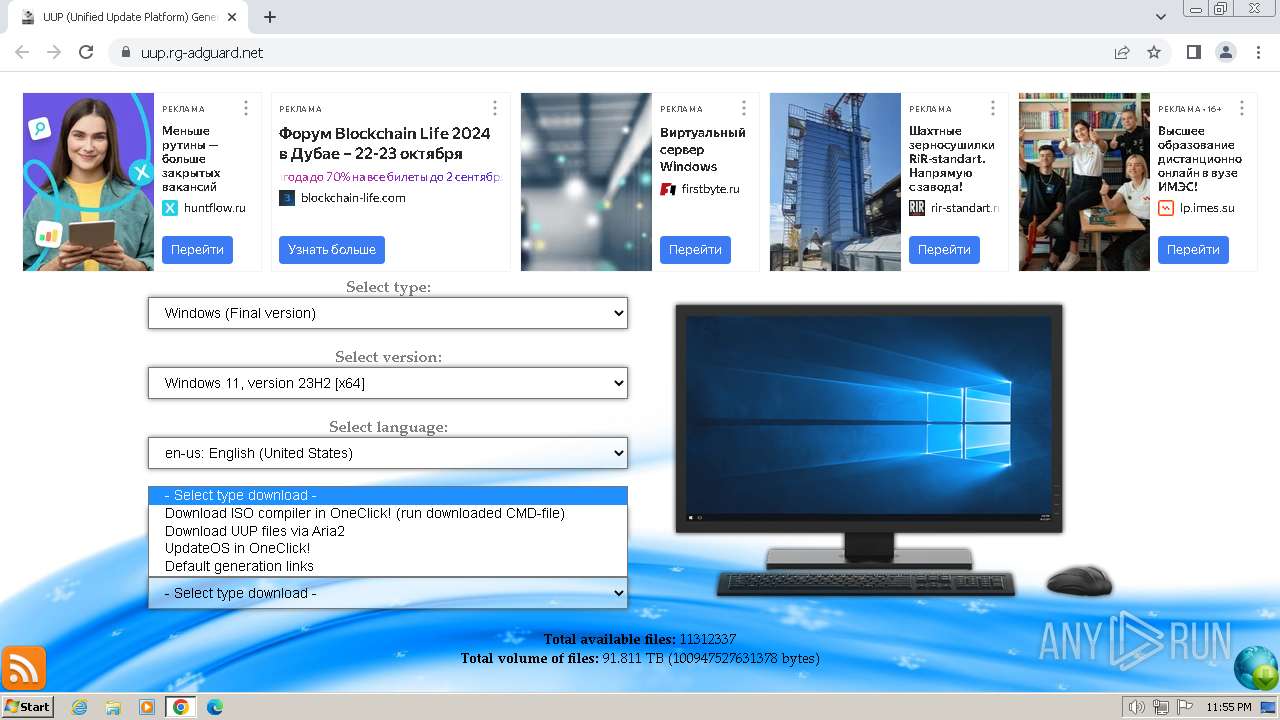1280x720 pixels.
Task: Click the orange RSS feed icon
Action: (x=24, y=668)
